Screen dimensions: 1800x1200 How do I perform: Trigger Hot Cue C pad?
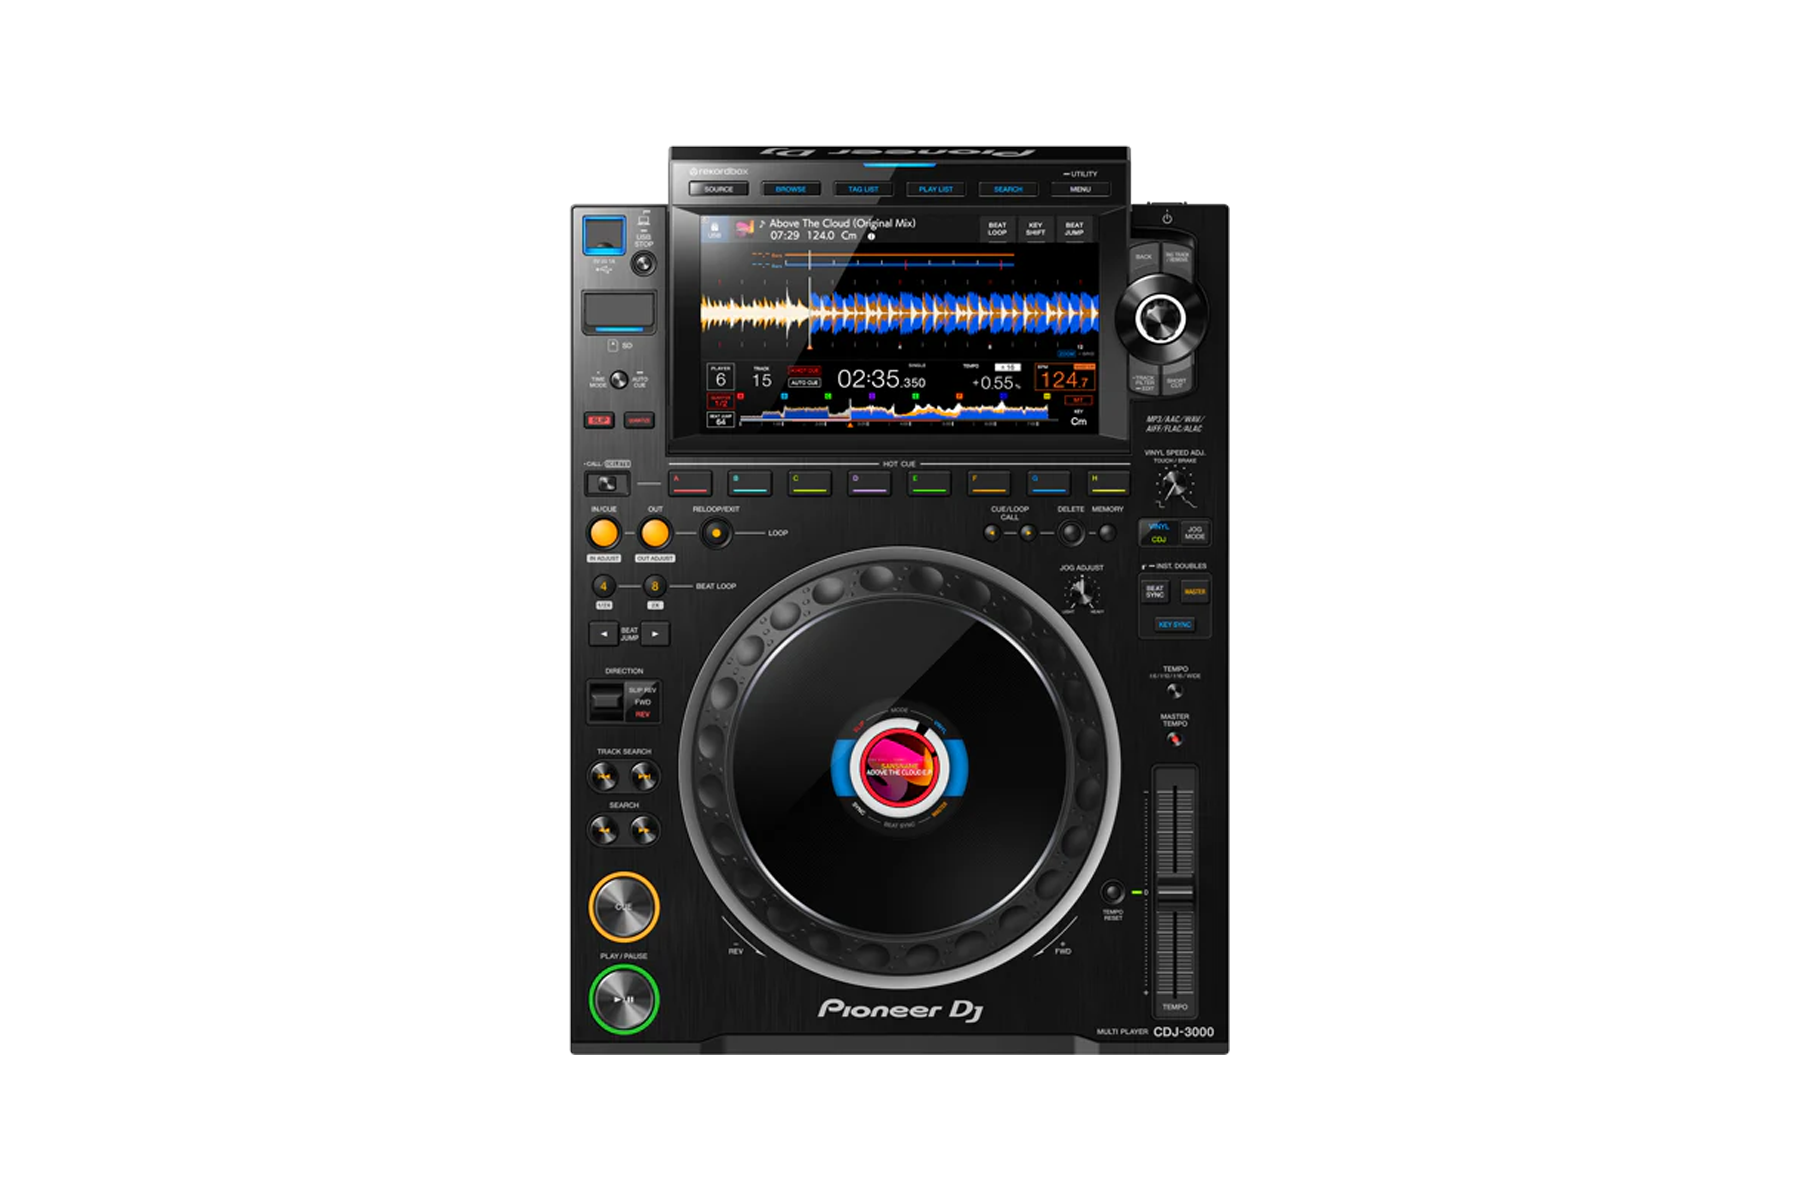click(x=810, y=483)
